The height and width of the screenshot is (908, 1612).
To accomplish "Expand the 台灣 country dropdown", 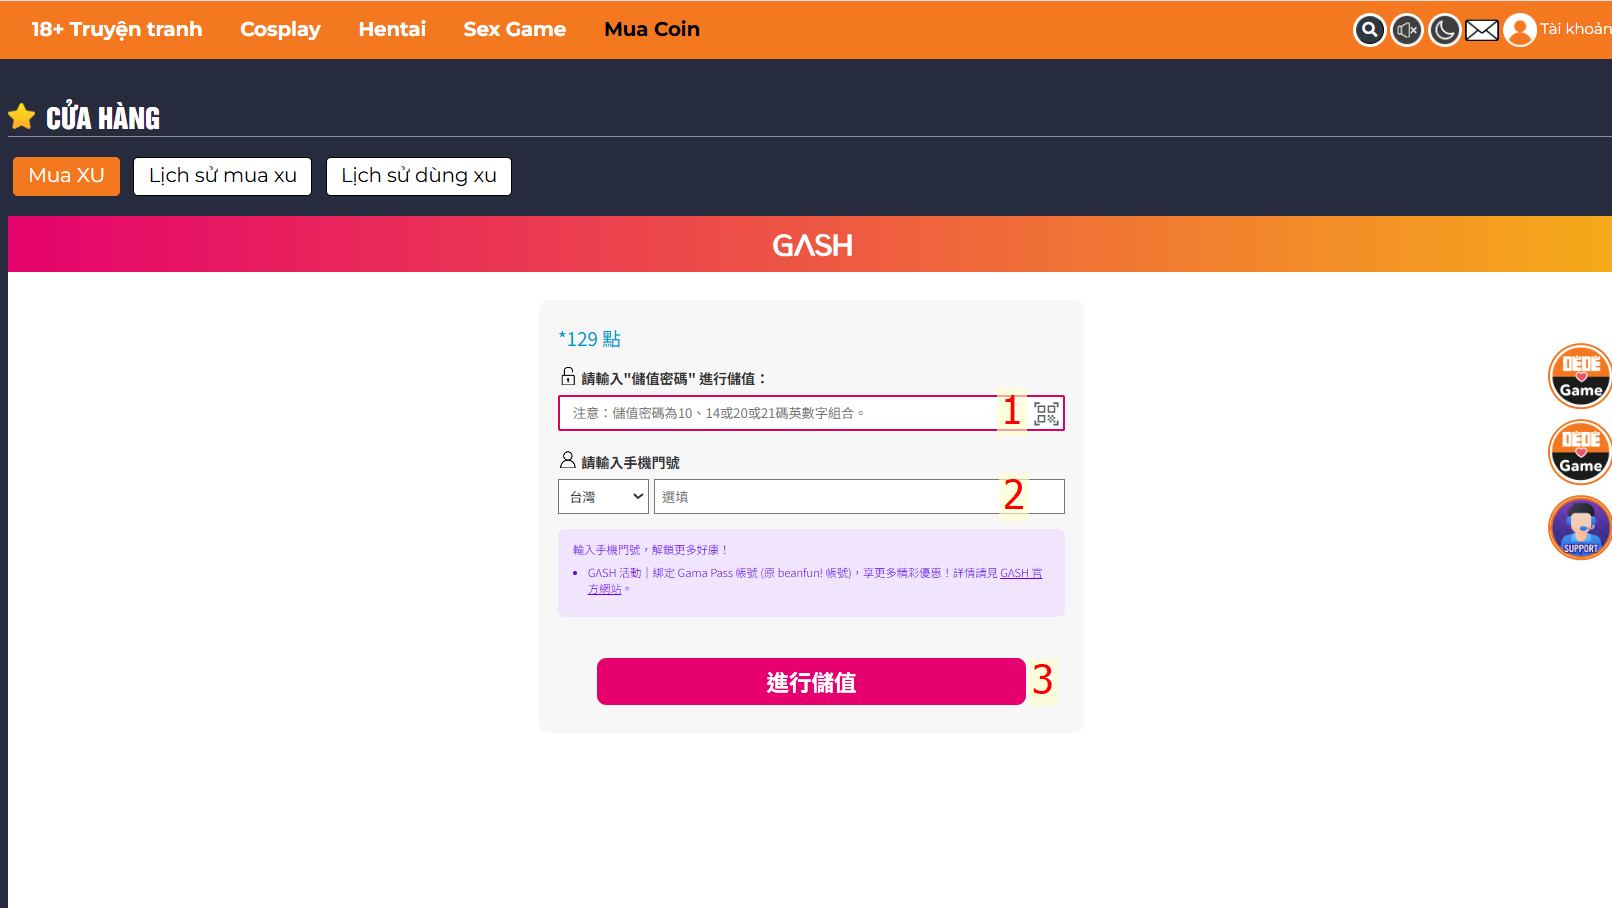I will point(603,497).
